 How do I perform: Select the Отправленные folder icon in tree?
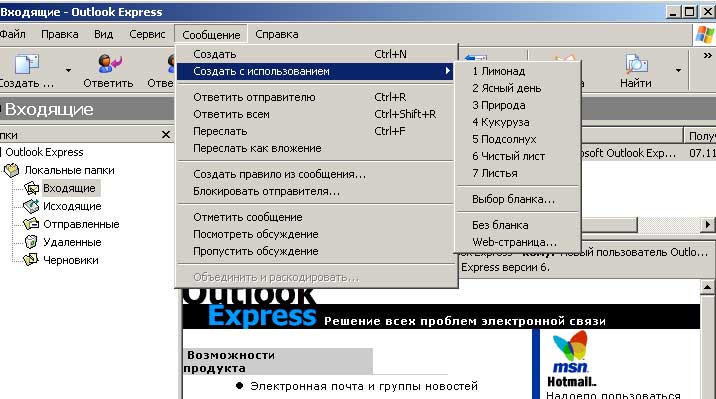click(31, 224)
